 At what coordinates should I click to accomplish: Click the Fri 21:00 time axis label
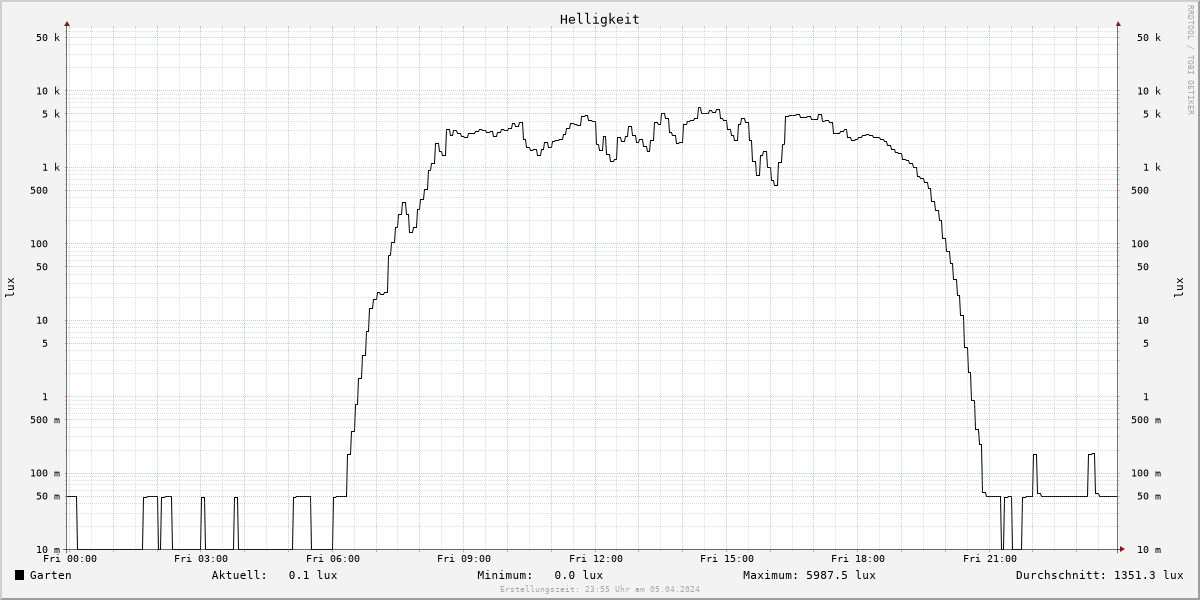990,559
